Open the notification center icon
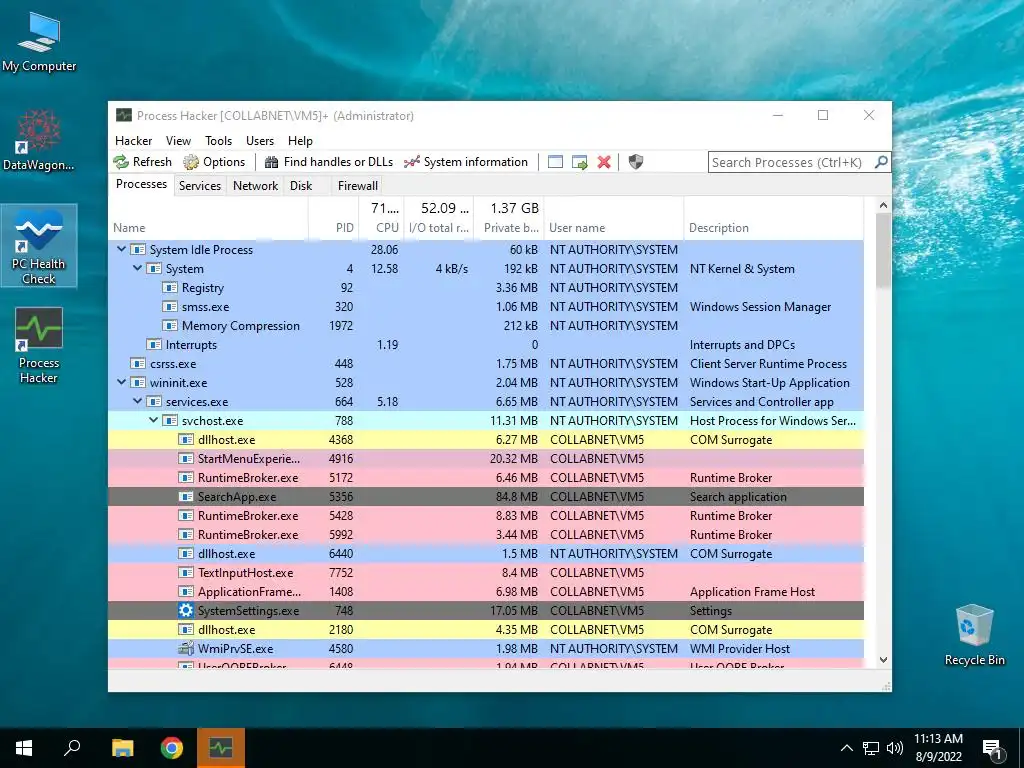 tap(993, 750)
